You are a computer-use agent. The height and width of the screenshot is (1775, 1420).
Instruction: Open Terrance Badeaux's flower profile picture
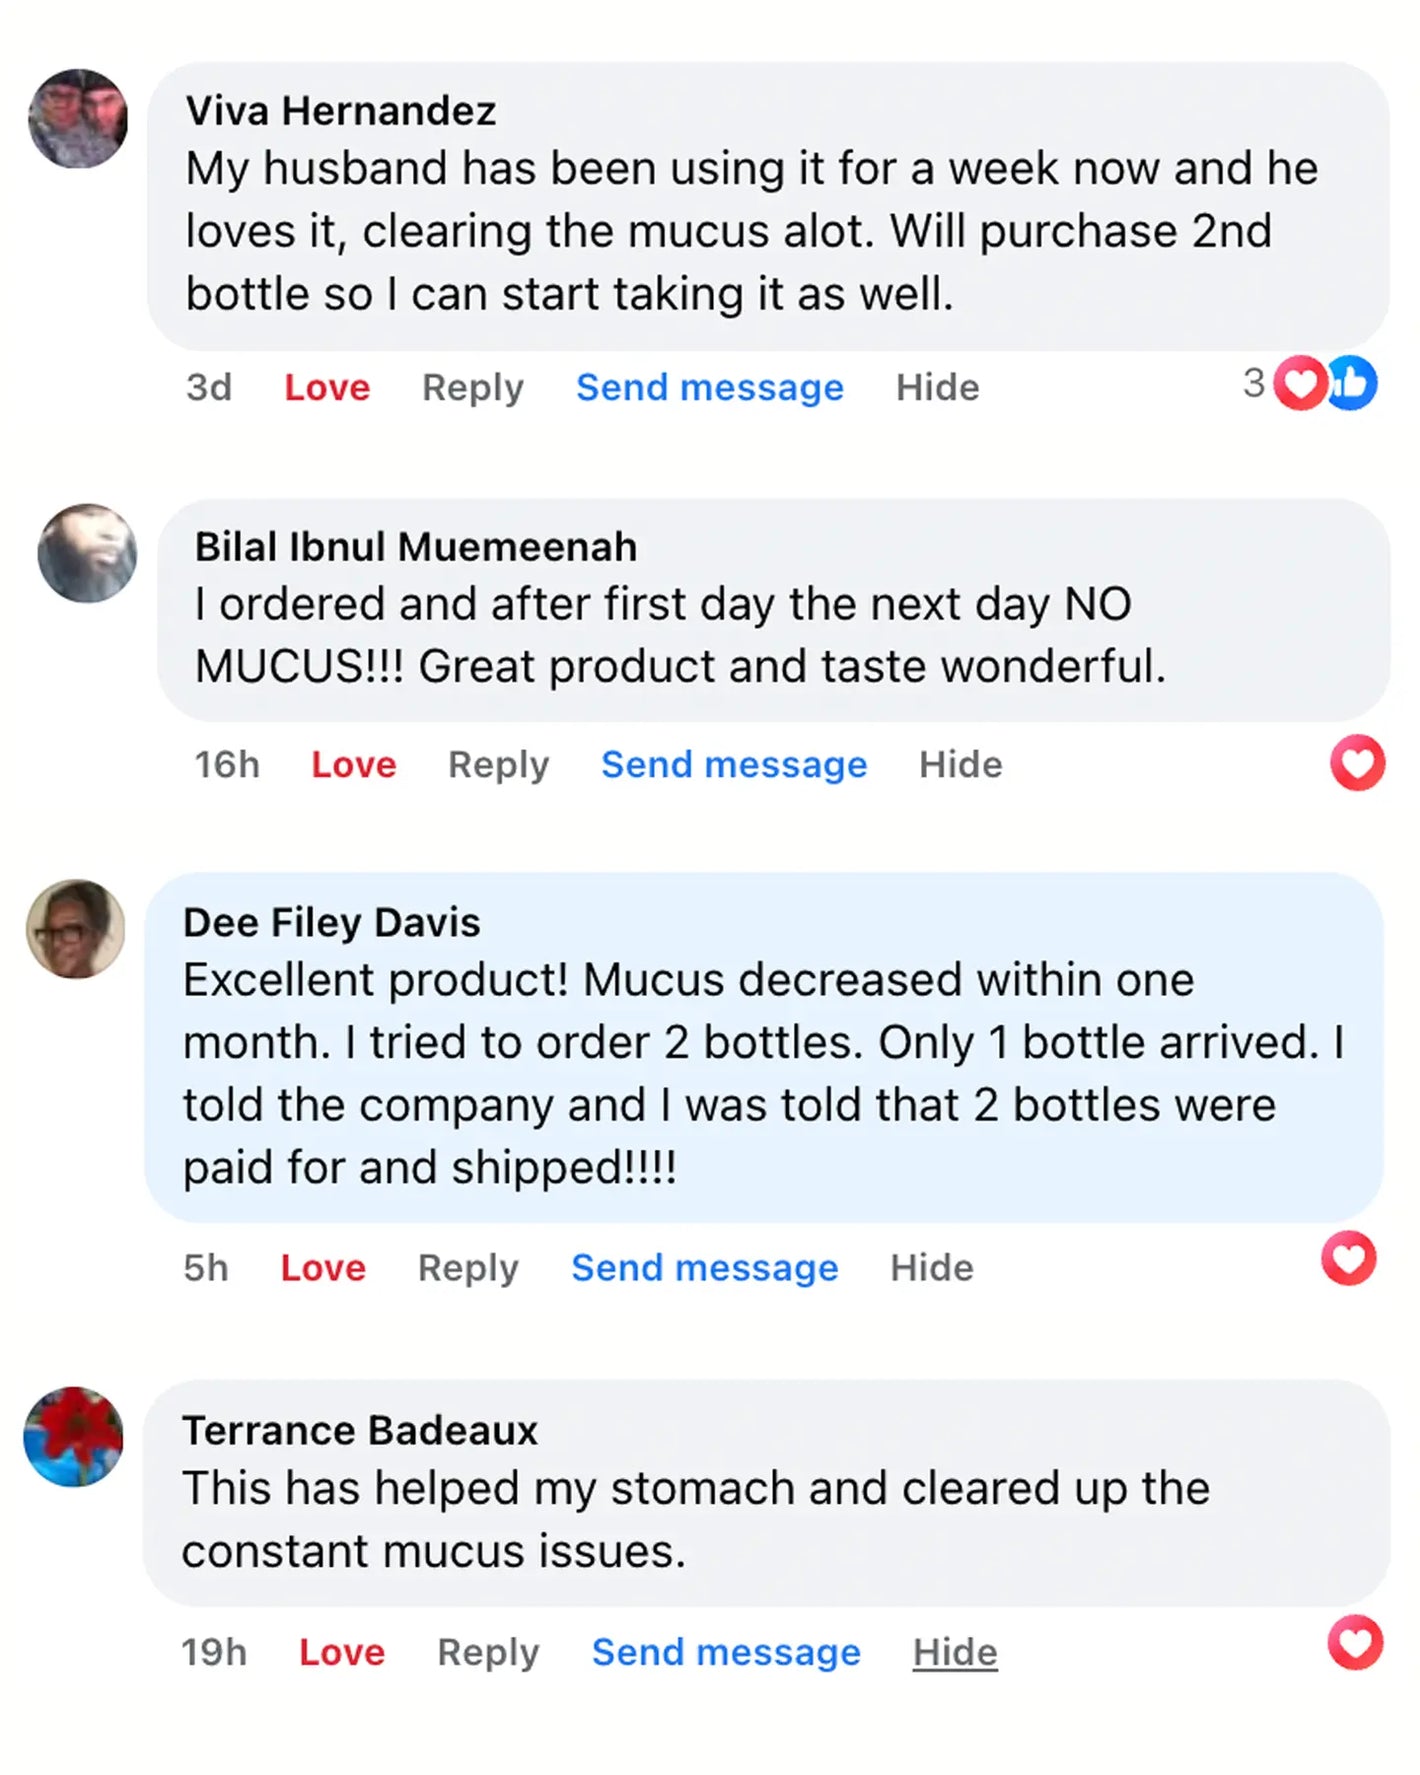pos(74,1436)
